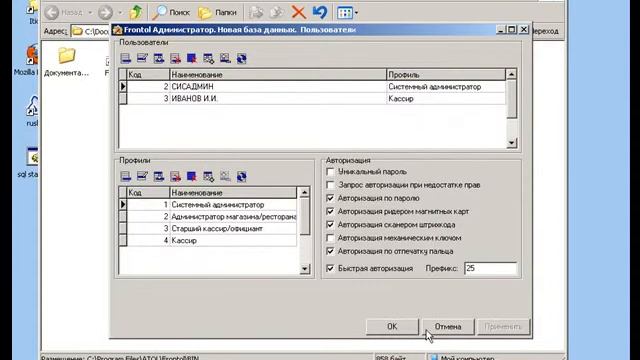Click OK button
640x360 pixels.
pos(392,327)
